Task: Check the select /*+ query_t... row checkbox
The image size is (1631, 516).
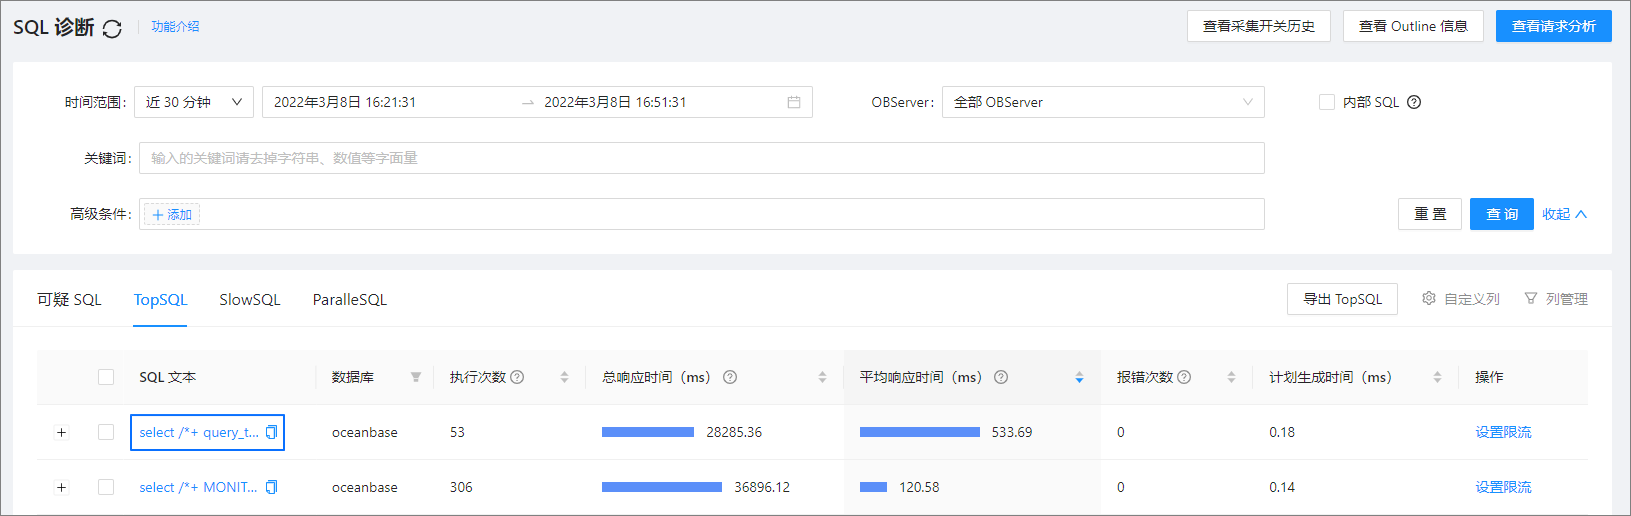Action: [106, 432]
